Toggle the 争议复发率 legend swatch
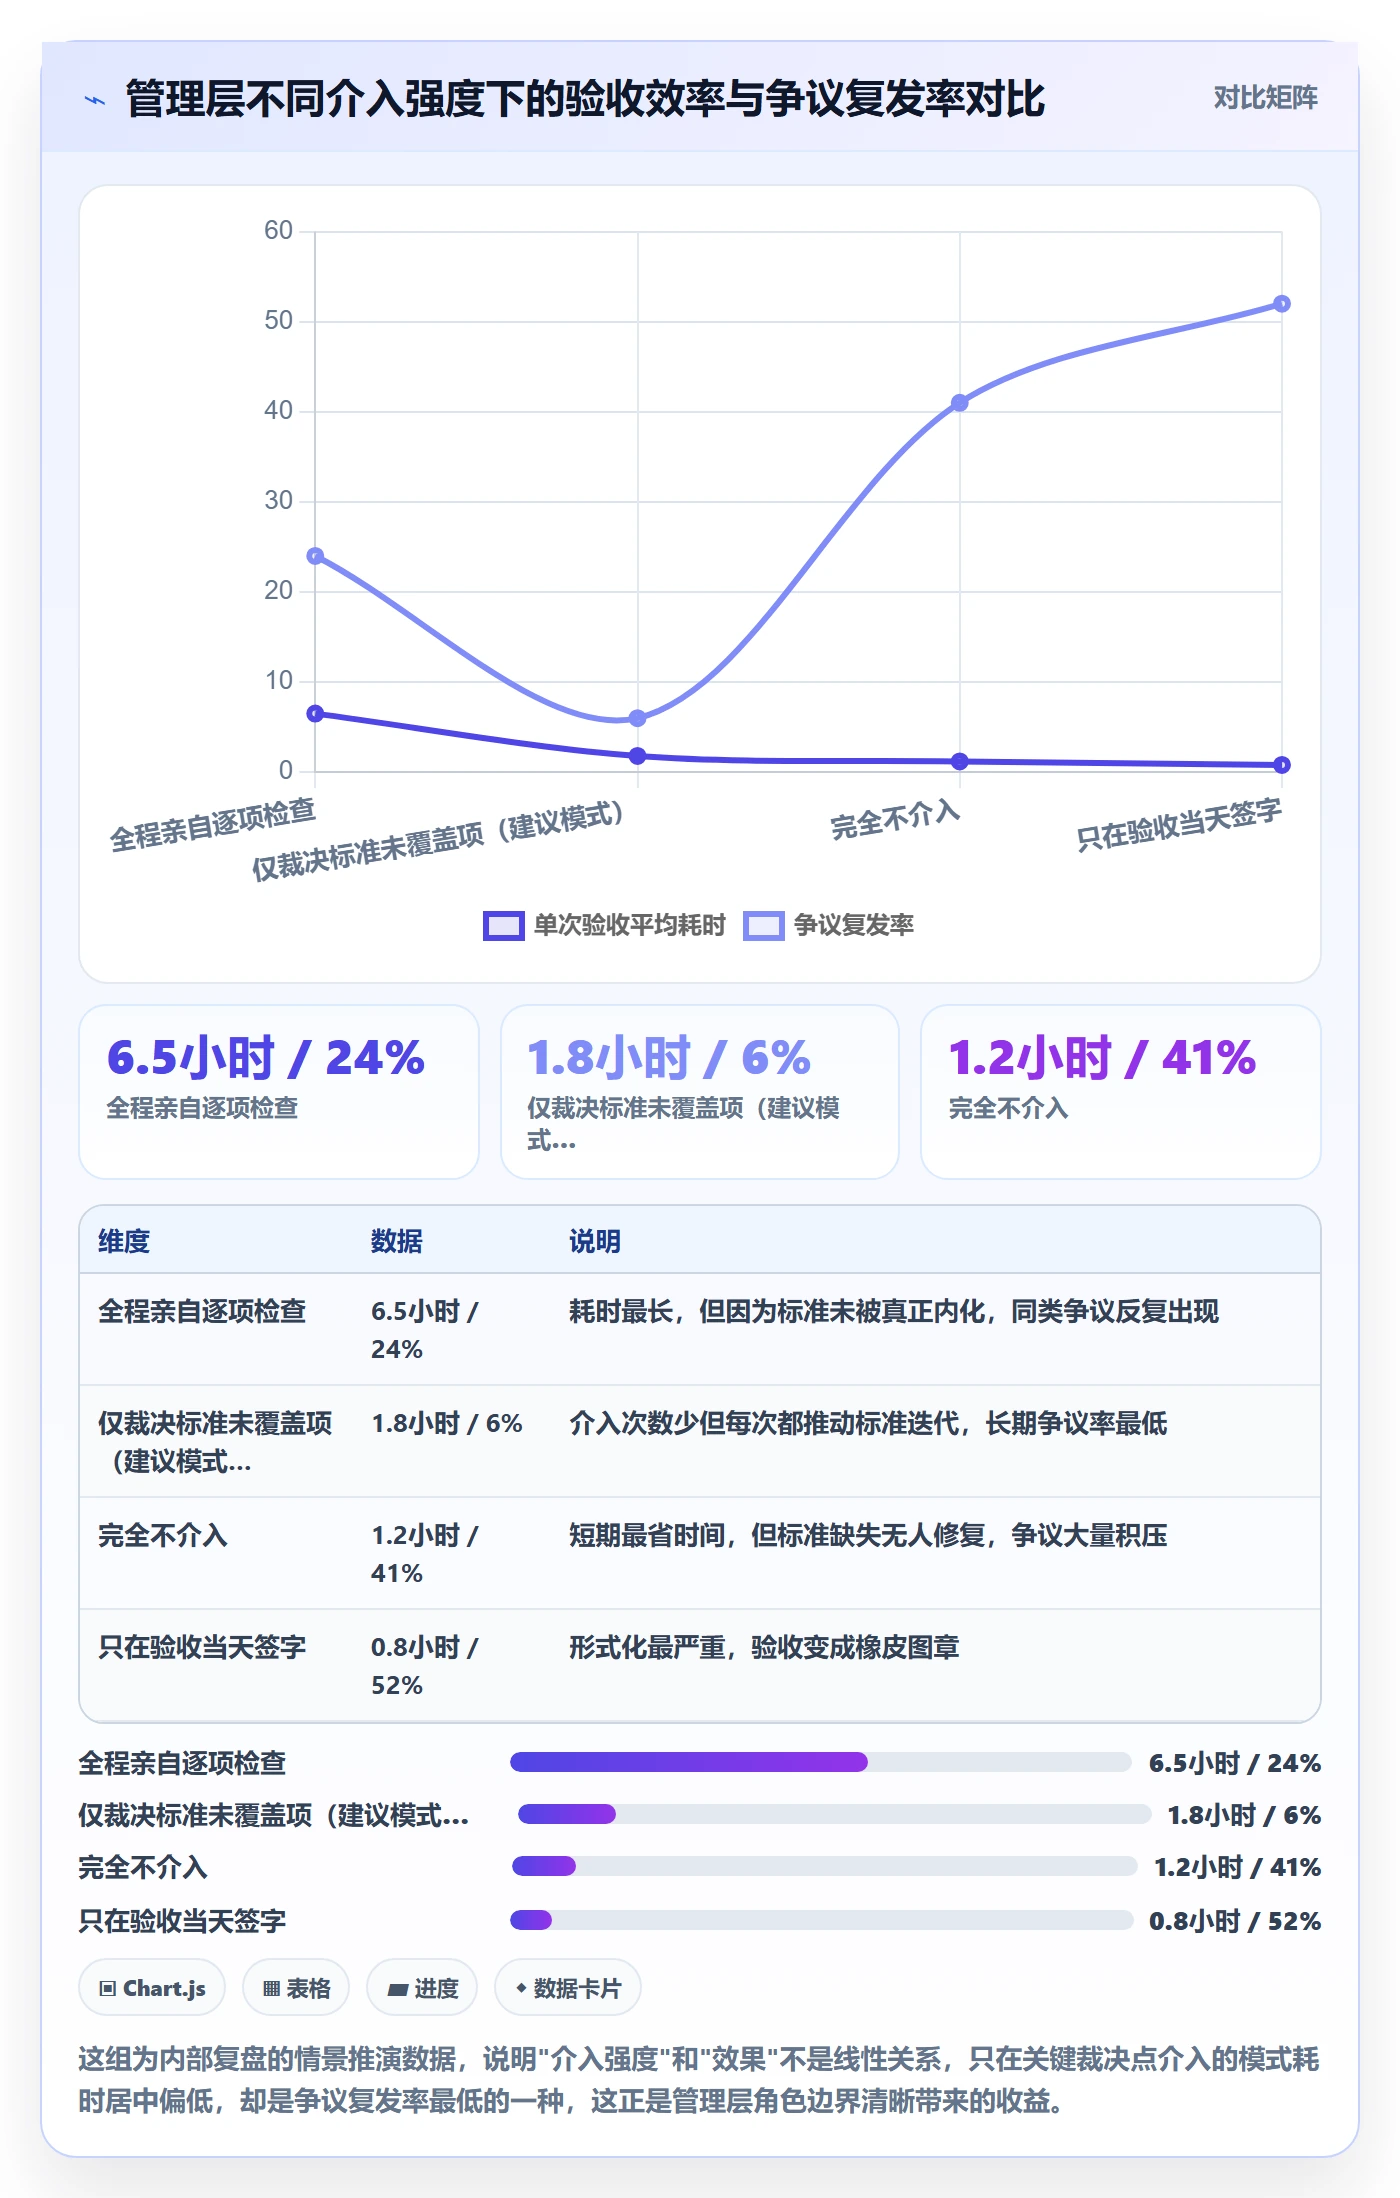This screenshot has height=2198, width=1400. click(764, 926)
